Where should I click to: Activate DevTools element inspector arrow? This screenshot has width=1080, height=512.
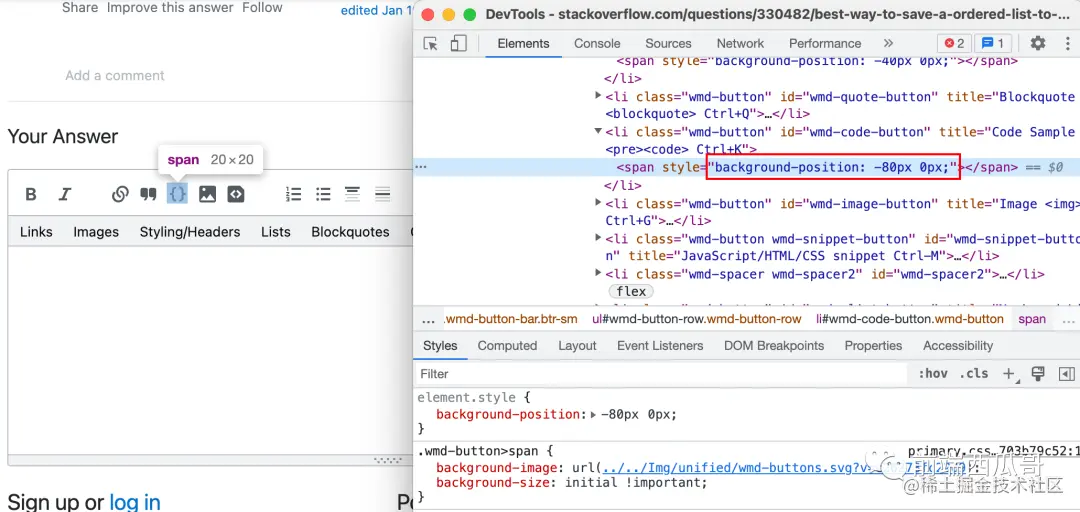coord(430,43)
